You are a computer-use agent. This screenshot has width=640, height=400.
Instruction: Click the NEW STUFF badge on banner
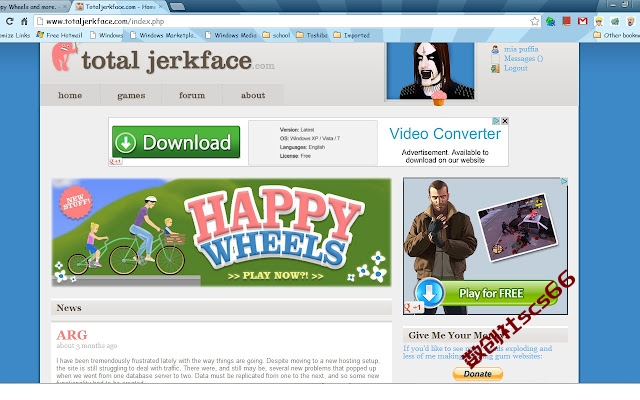click(76, 202)
